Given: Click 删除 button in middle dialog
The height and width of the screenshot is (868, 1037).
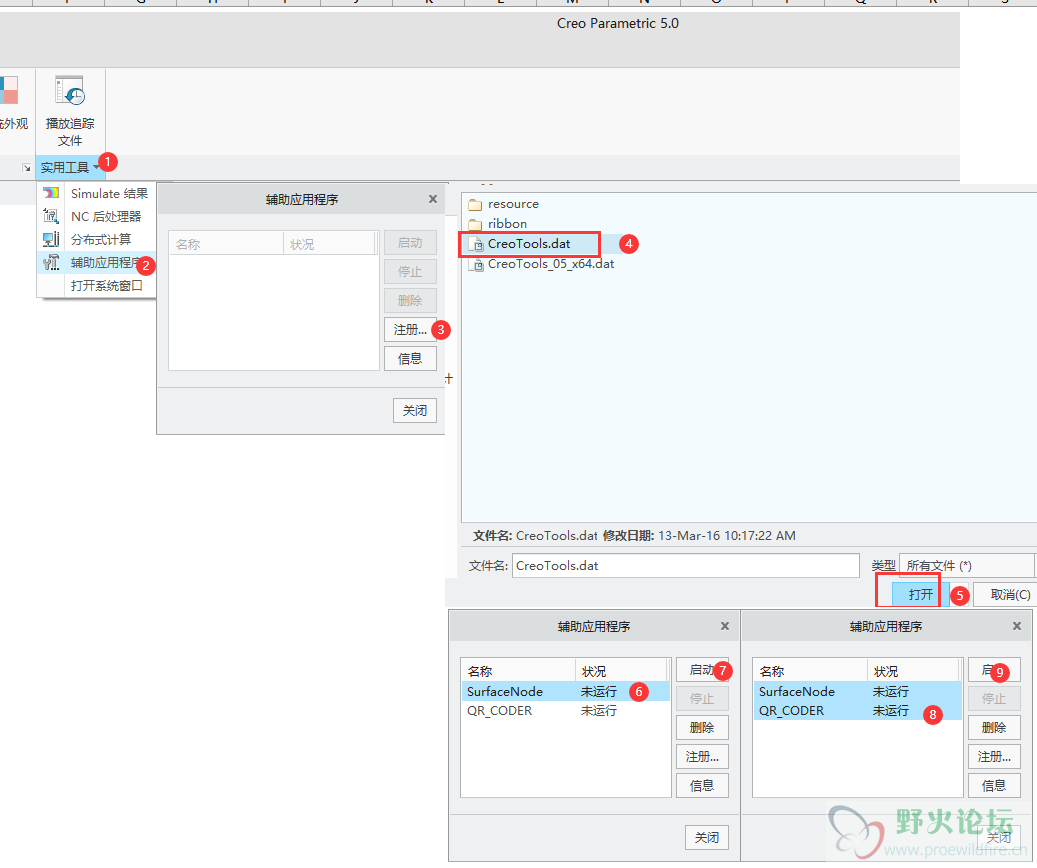Looking at the screenshot, I should coord(702,728).
